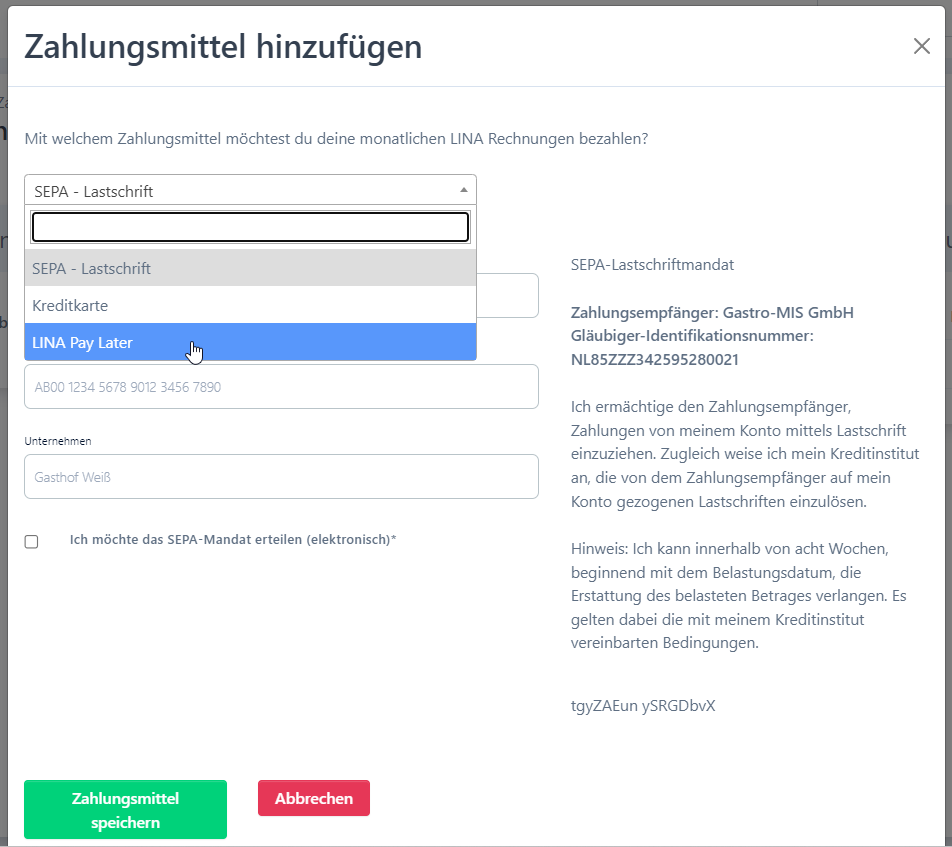Check the SEPA-Mandat erteilen checkbox
Screen dimensions: 952x847
point(32,542)
